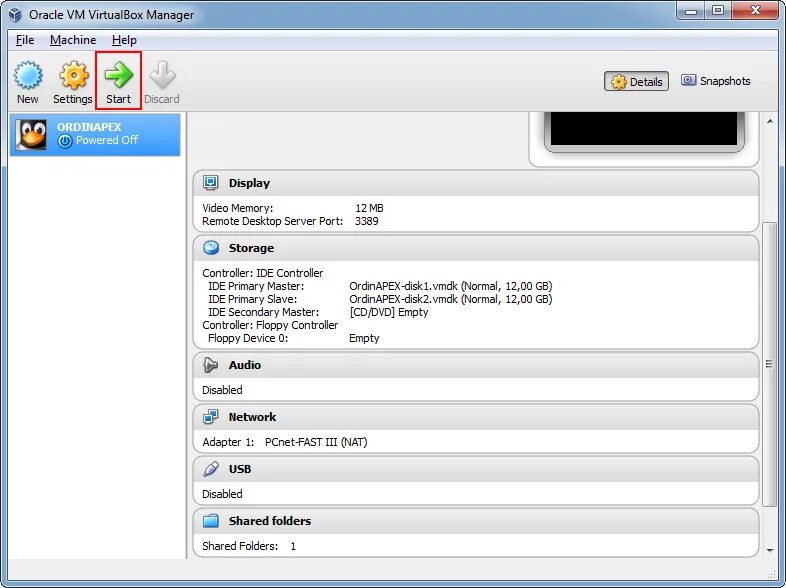Close the VirtualBox Manager window

coord(755,11)
